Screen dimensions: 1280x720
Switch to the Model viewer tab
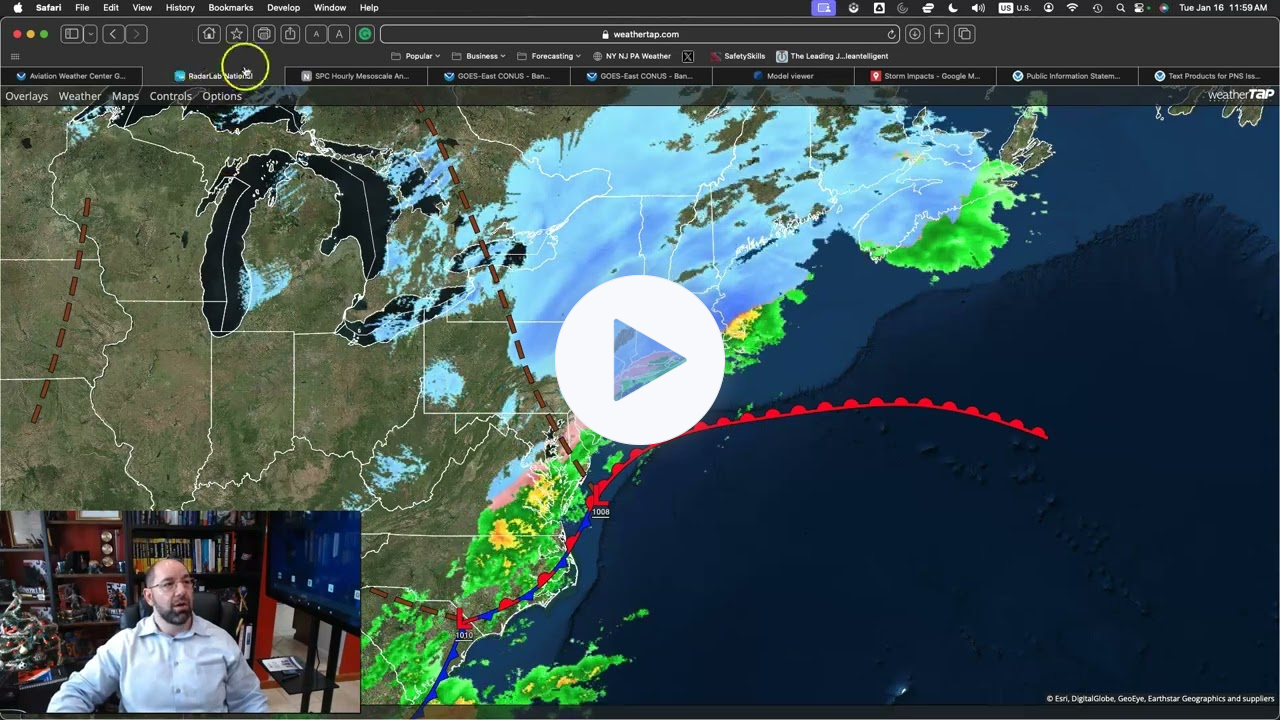click(788, 75)
